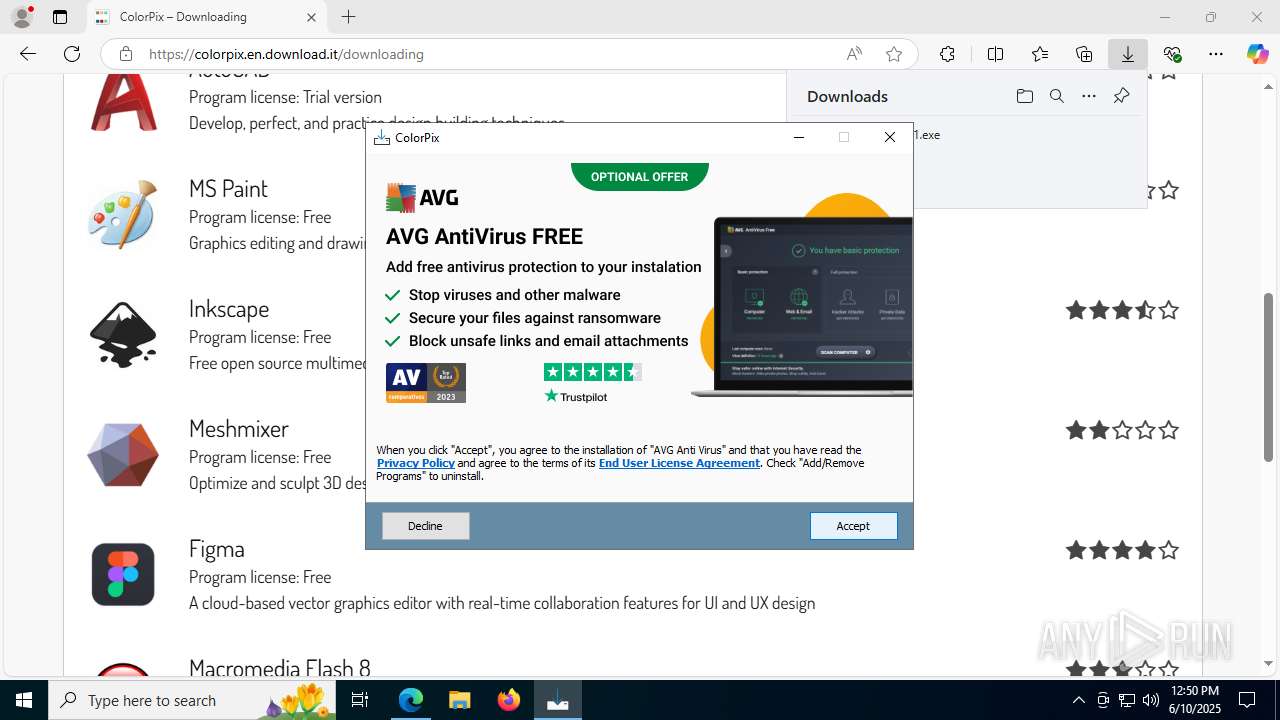Open the Inkscape title link
Viewport: 1280px width, 720px height.
[229, 308]
